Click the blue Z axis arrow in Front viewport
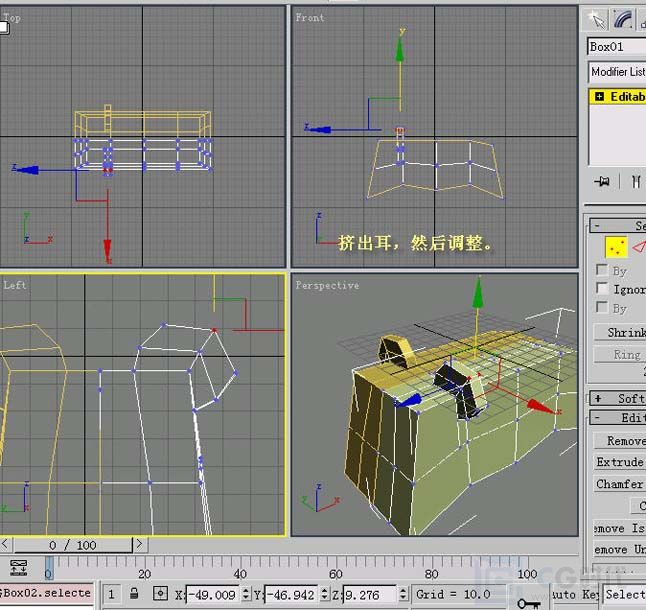646x610 pixels. 320,130
